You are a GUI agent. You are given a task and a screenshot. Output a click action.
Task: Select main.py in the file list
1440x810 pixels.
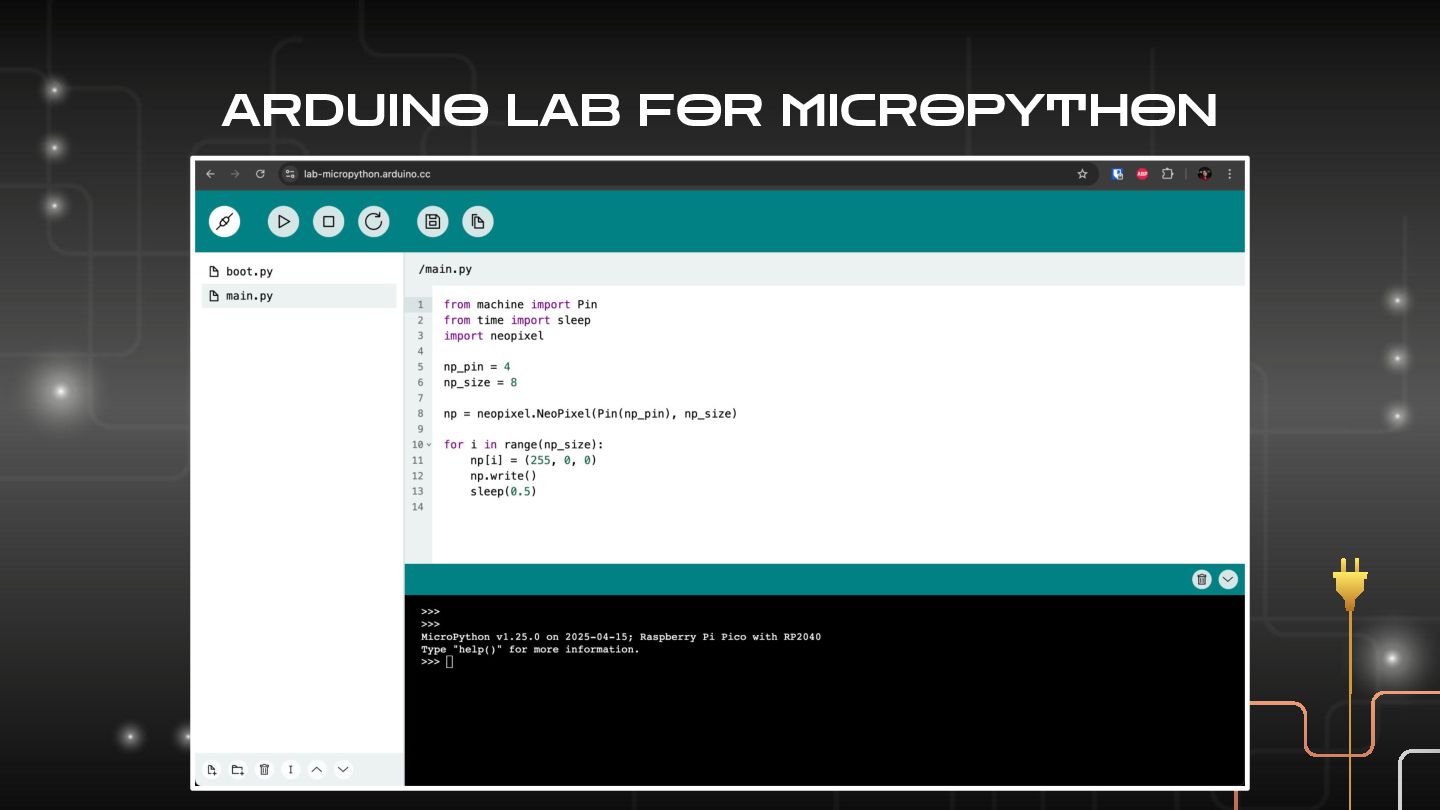299,296
